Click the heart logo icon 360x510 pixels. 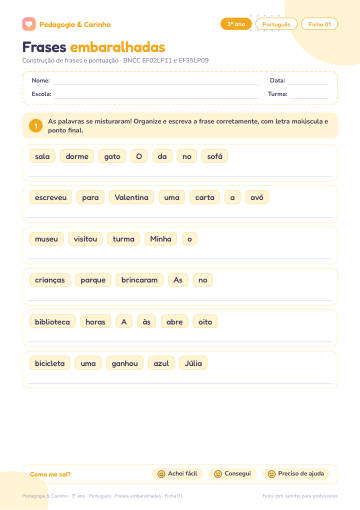pyautogui.click(x=29, y=24)
